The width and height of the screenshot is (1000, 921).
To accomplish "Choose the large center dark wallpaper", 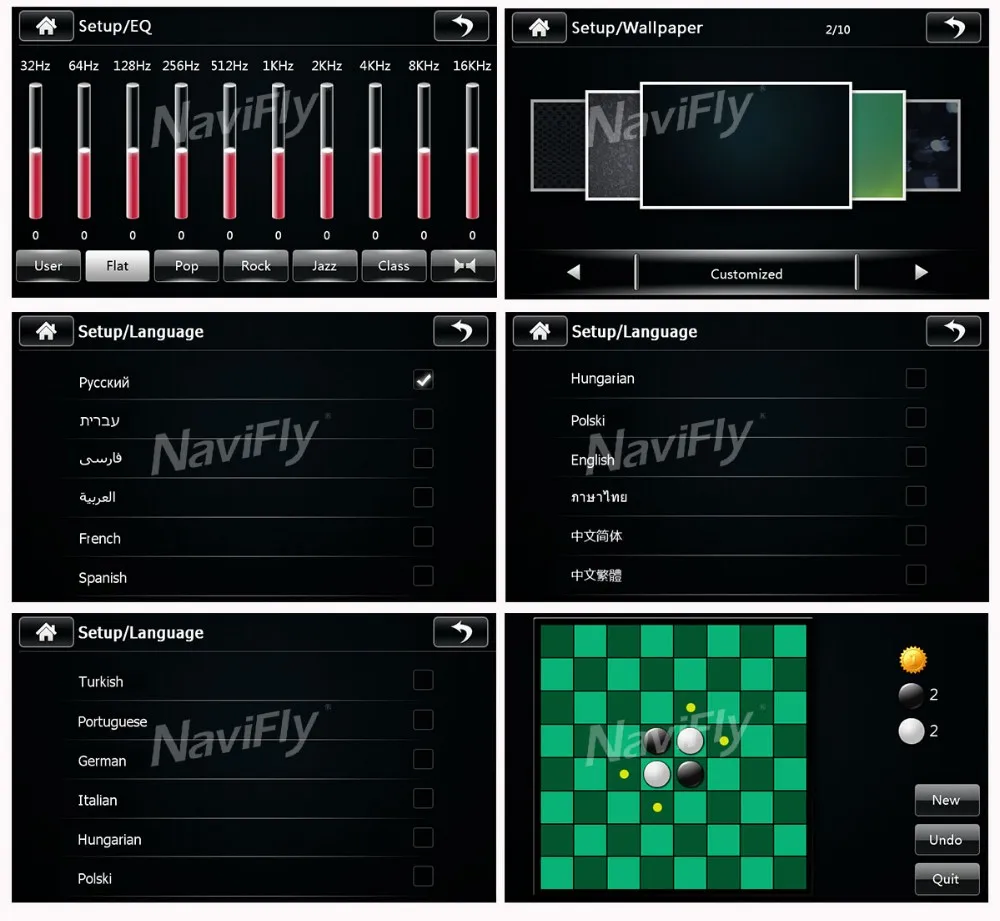I will 746,145.
